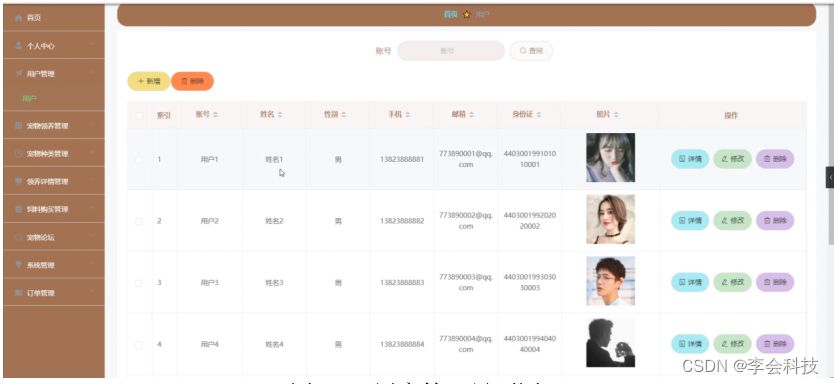The height and width of the screenshot is (384, 834).
Task: Click the grid icon beside 宠物领养管理
Action: pos(19,126)
